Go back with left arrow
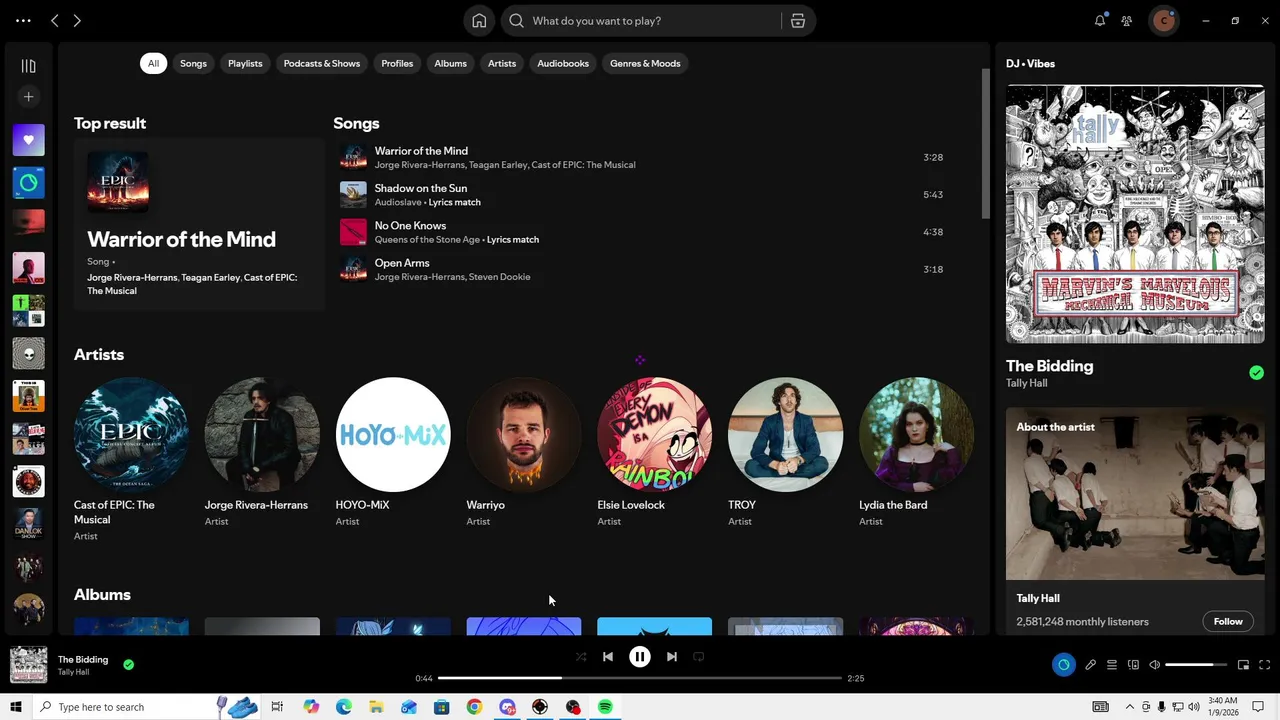Viewport: 1280px width, 720px height. tap(55, 21)
